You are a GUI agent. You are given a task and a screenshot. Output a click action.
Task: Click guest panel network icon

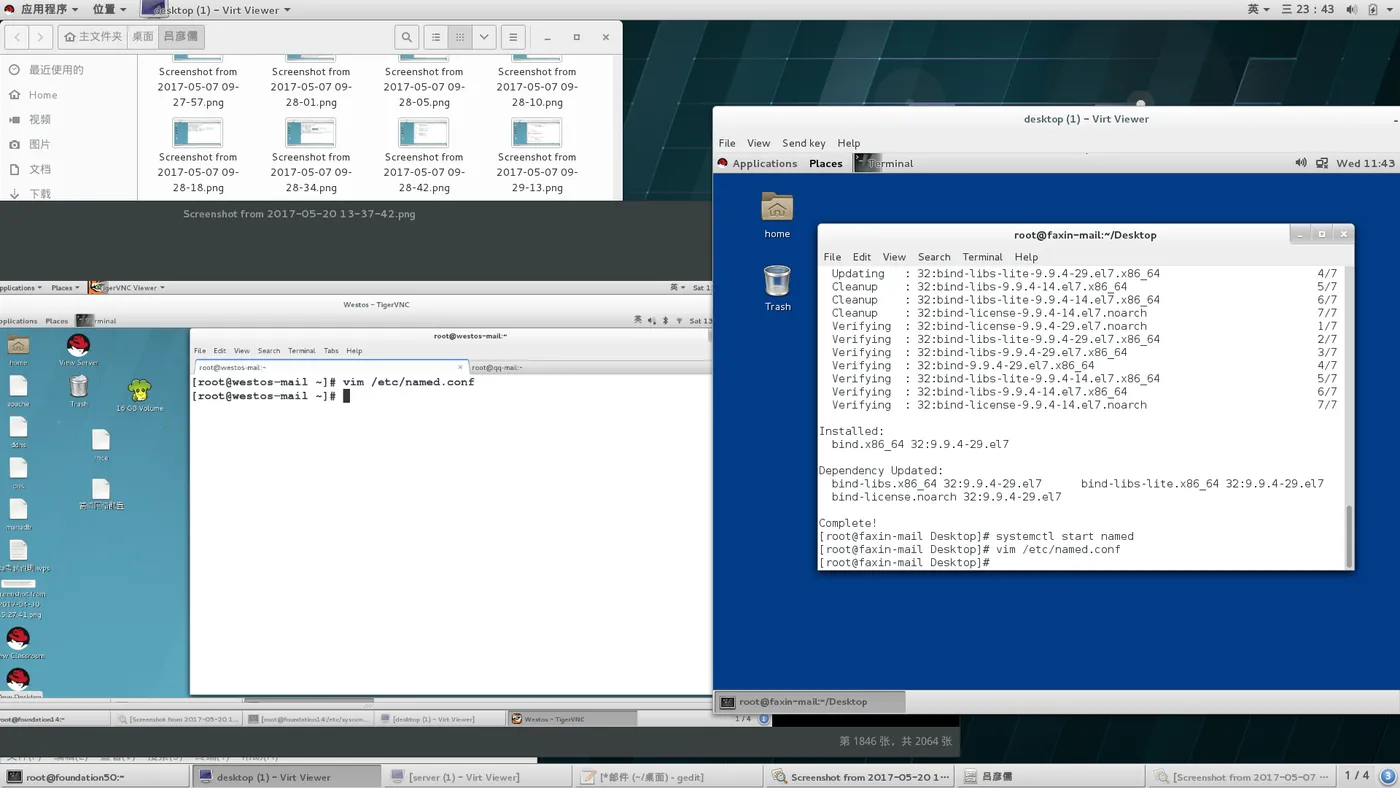[1322, 163]
